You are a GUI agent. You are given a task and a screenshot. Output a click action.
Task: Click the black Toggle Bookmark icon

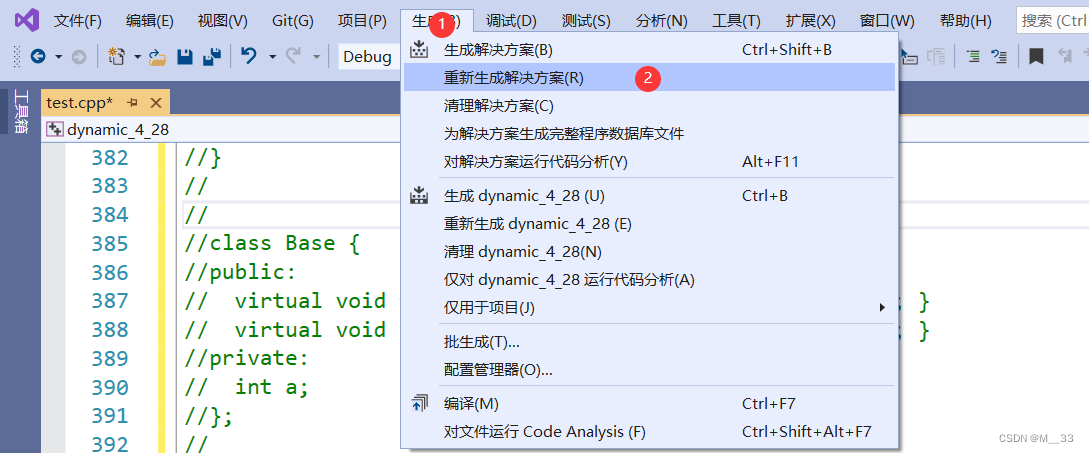click(x=1036, y=56)
